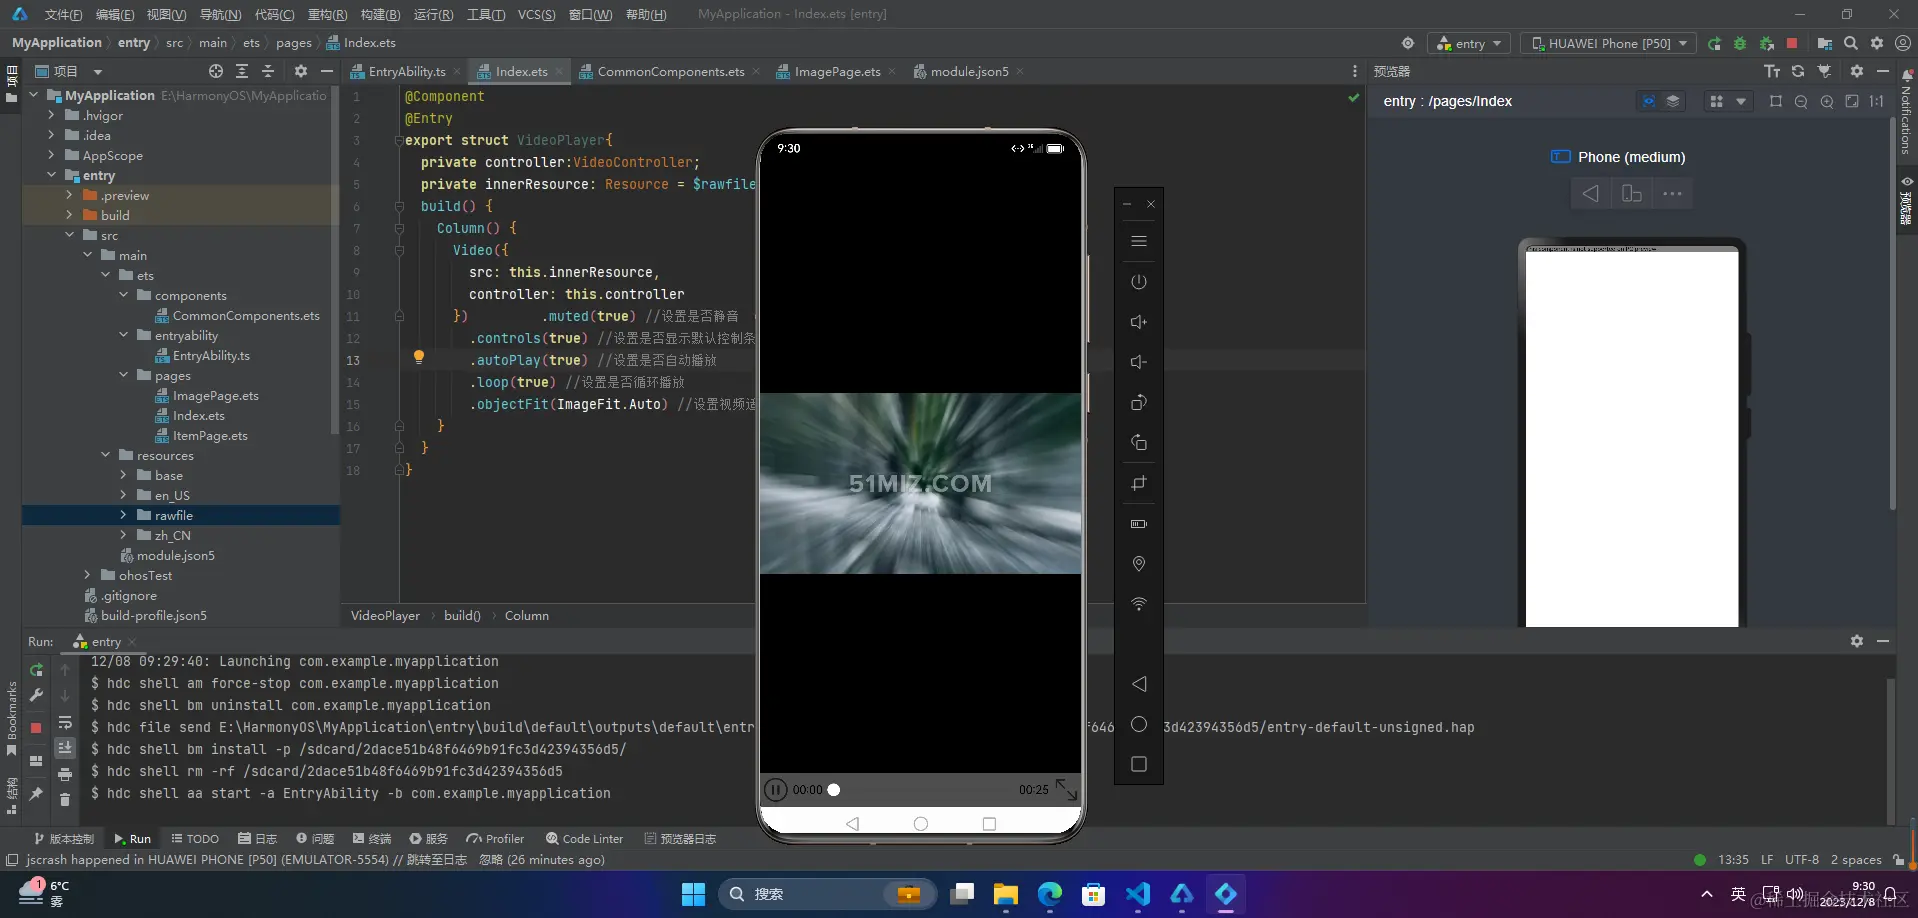
Task: Open Microsoft Edge from the taskbar
Action: (x=1049, y=894)
